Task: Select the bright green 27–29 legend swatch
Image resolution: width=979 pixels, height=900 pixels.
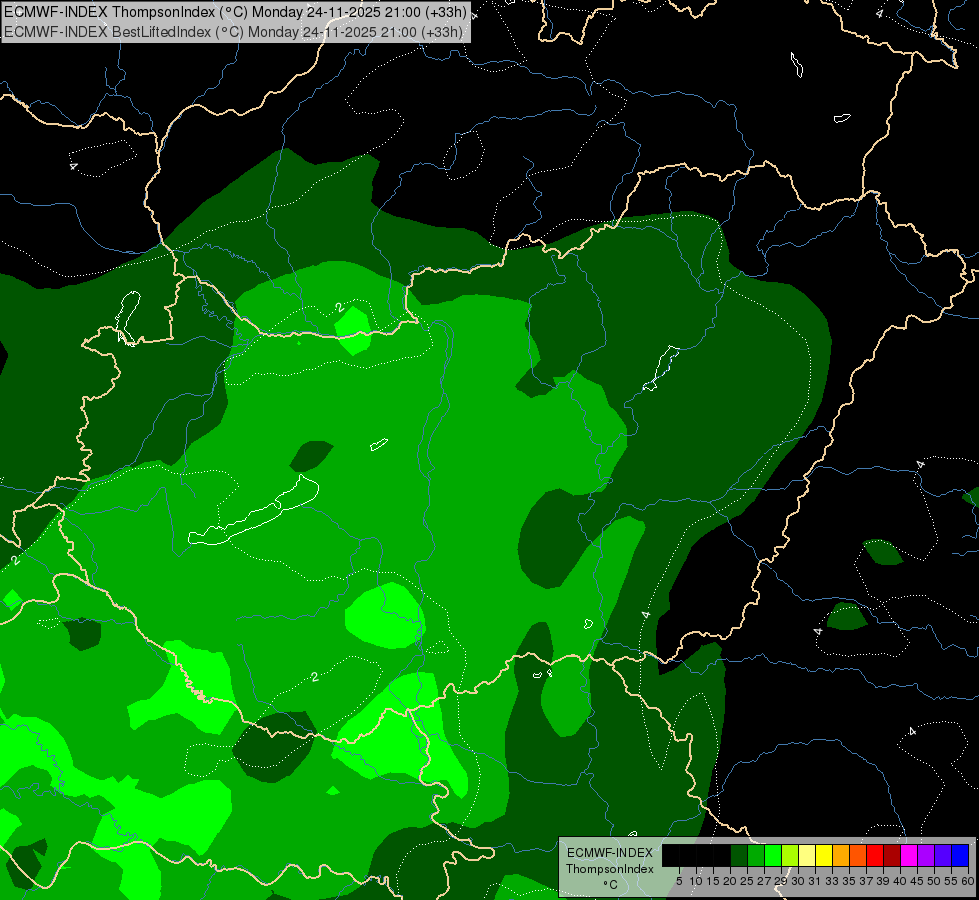Action: coord(773,855)
